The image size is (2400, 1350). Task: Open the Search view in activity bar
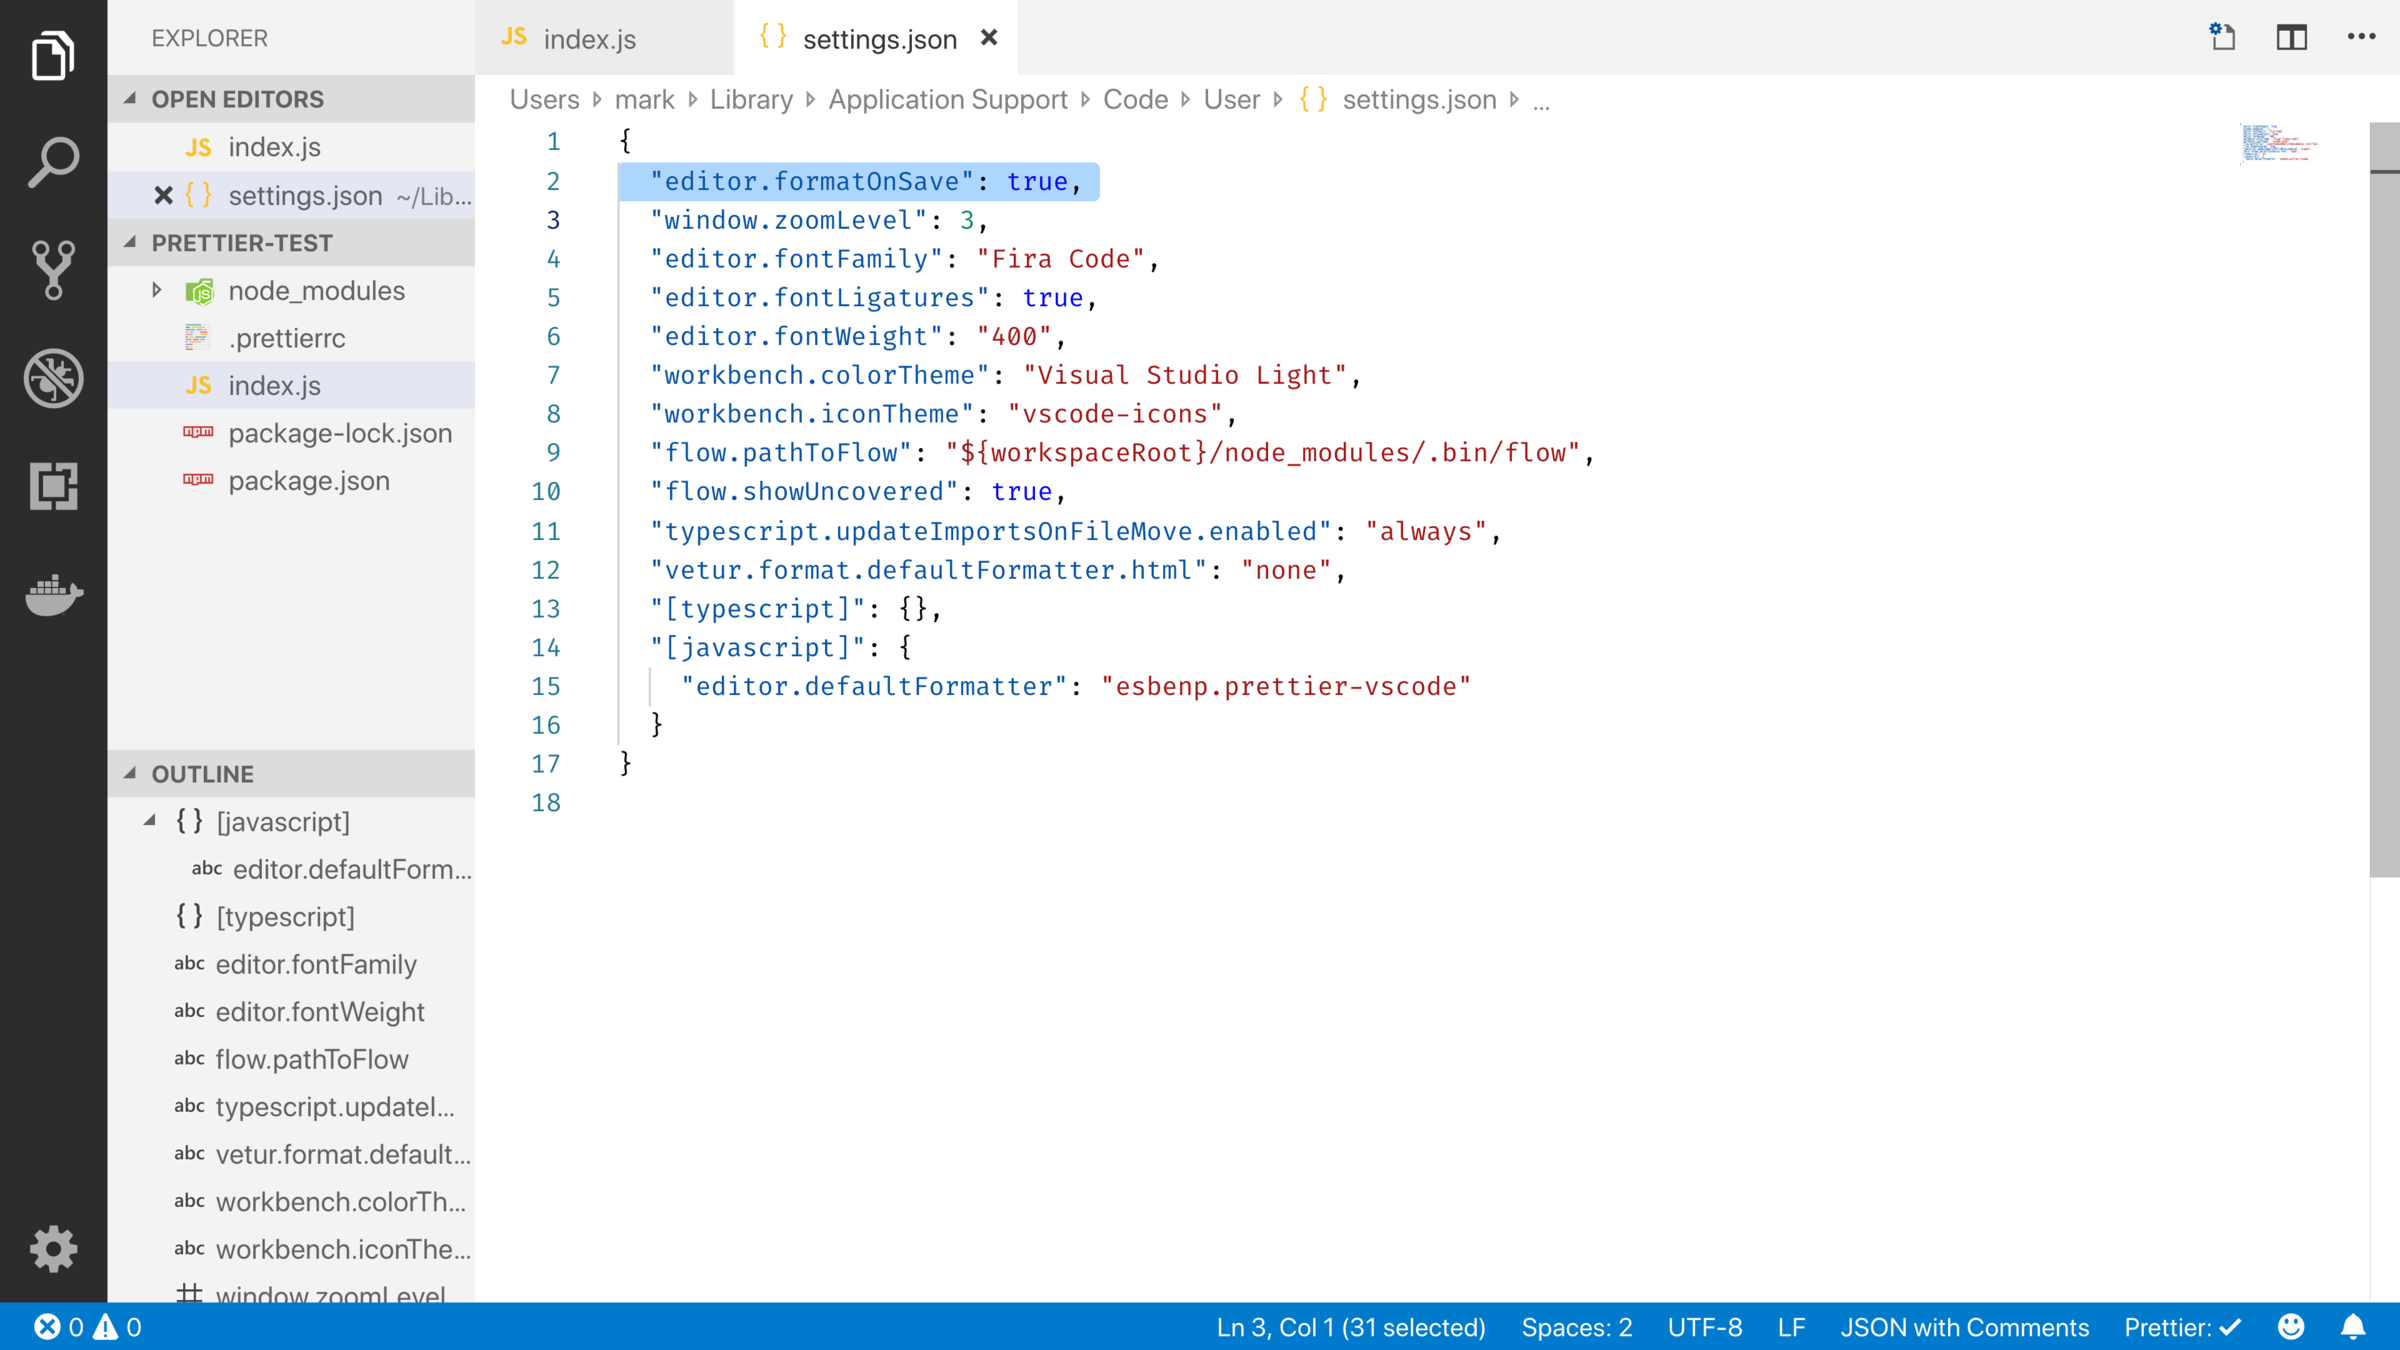[x=53, y=162]
